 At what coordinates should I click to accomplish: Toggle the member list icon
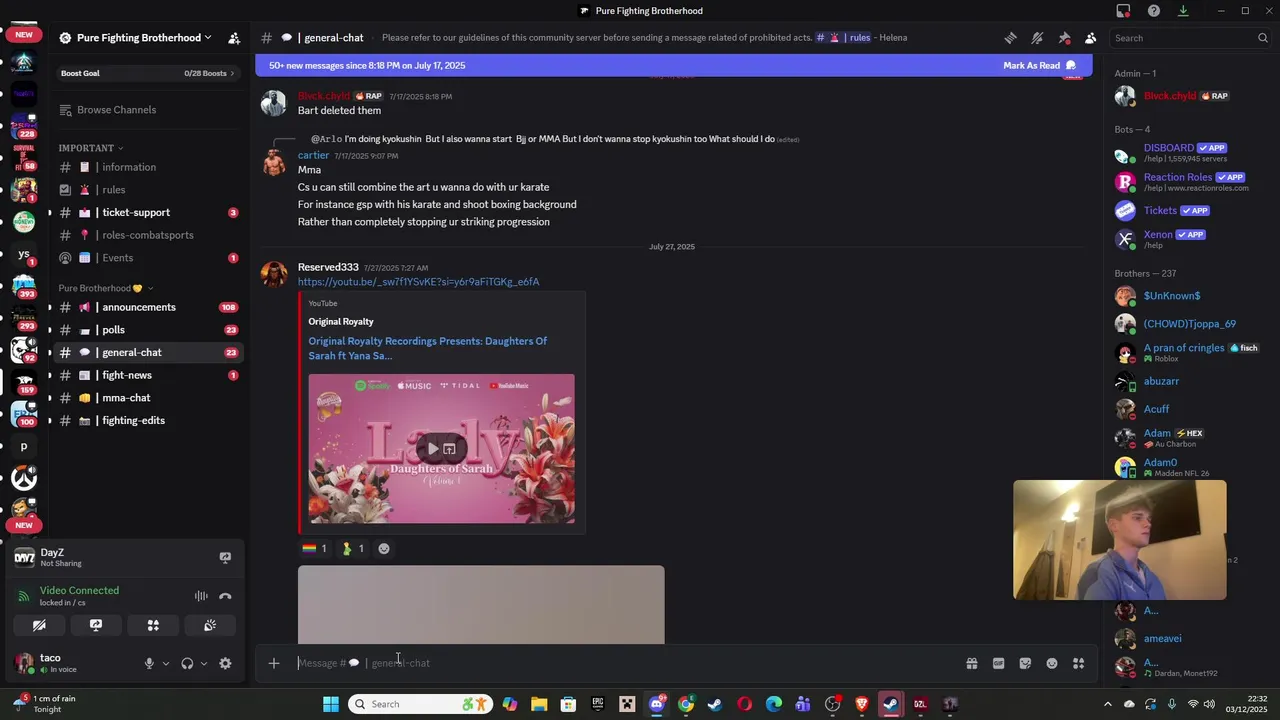click(x=1090, y=38)
